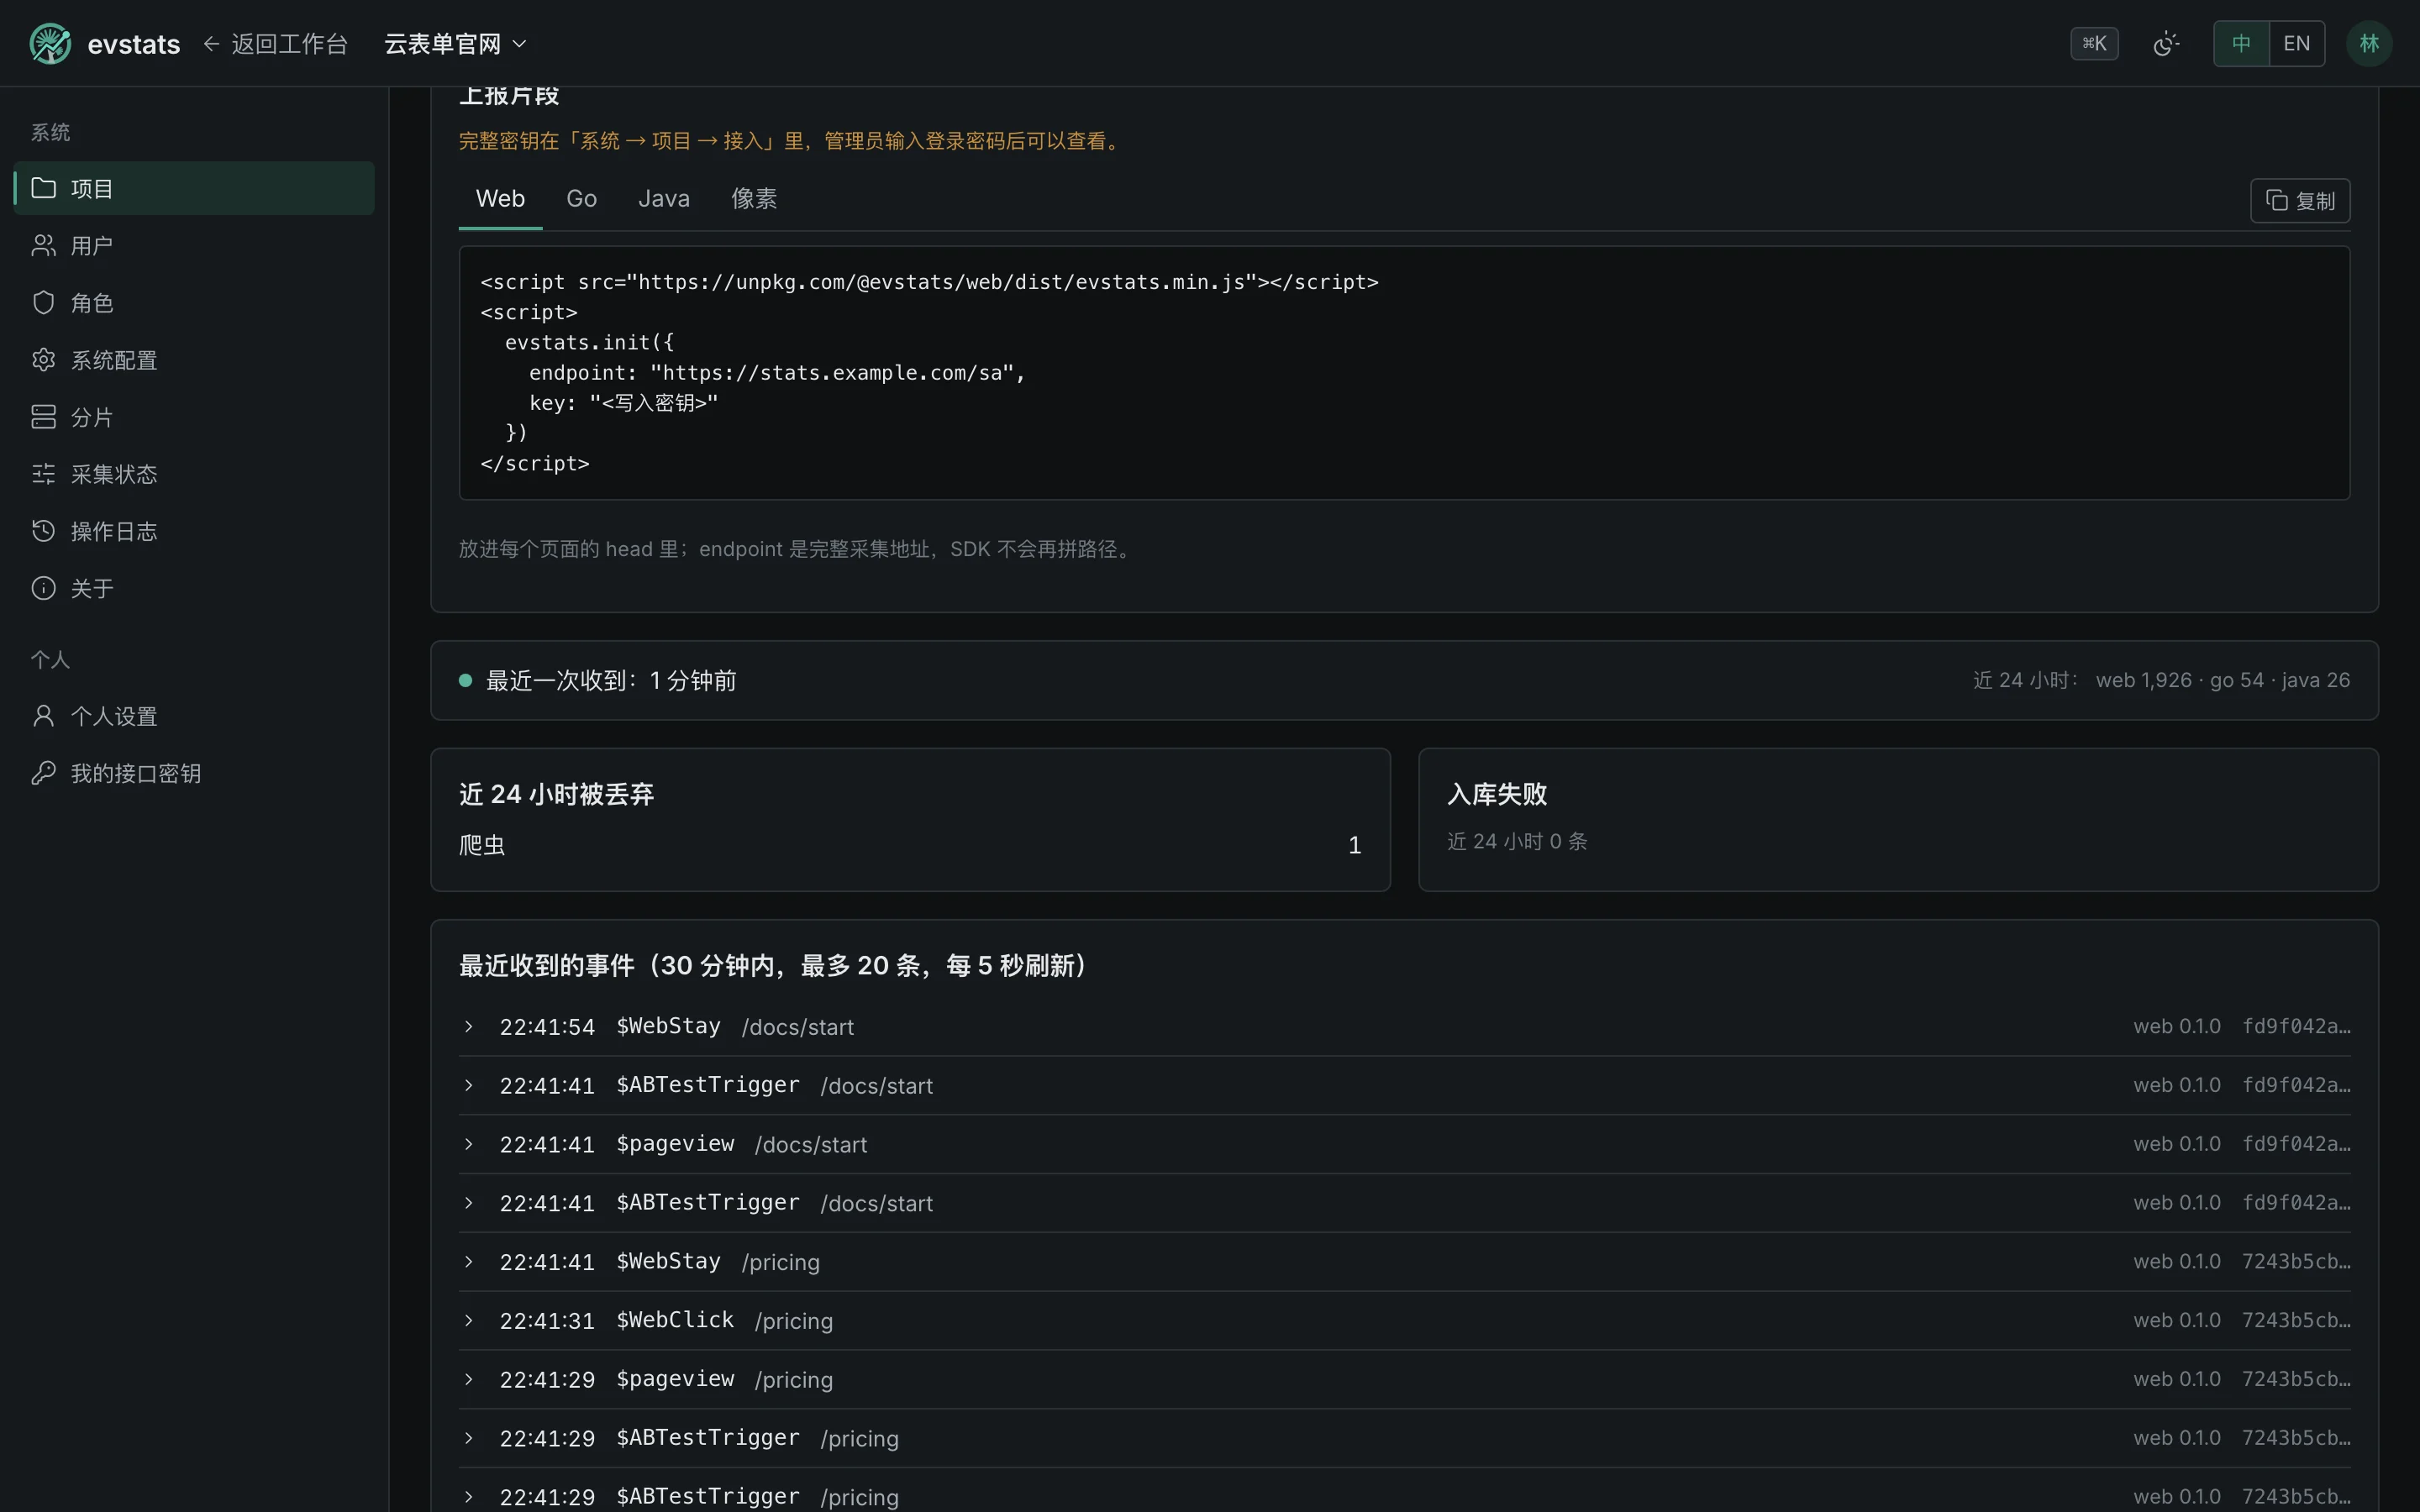2420x1512 pixels.
Task: Select the Web snippet tab
Action: [x=500, y=199]
